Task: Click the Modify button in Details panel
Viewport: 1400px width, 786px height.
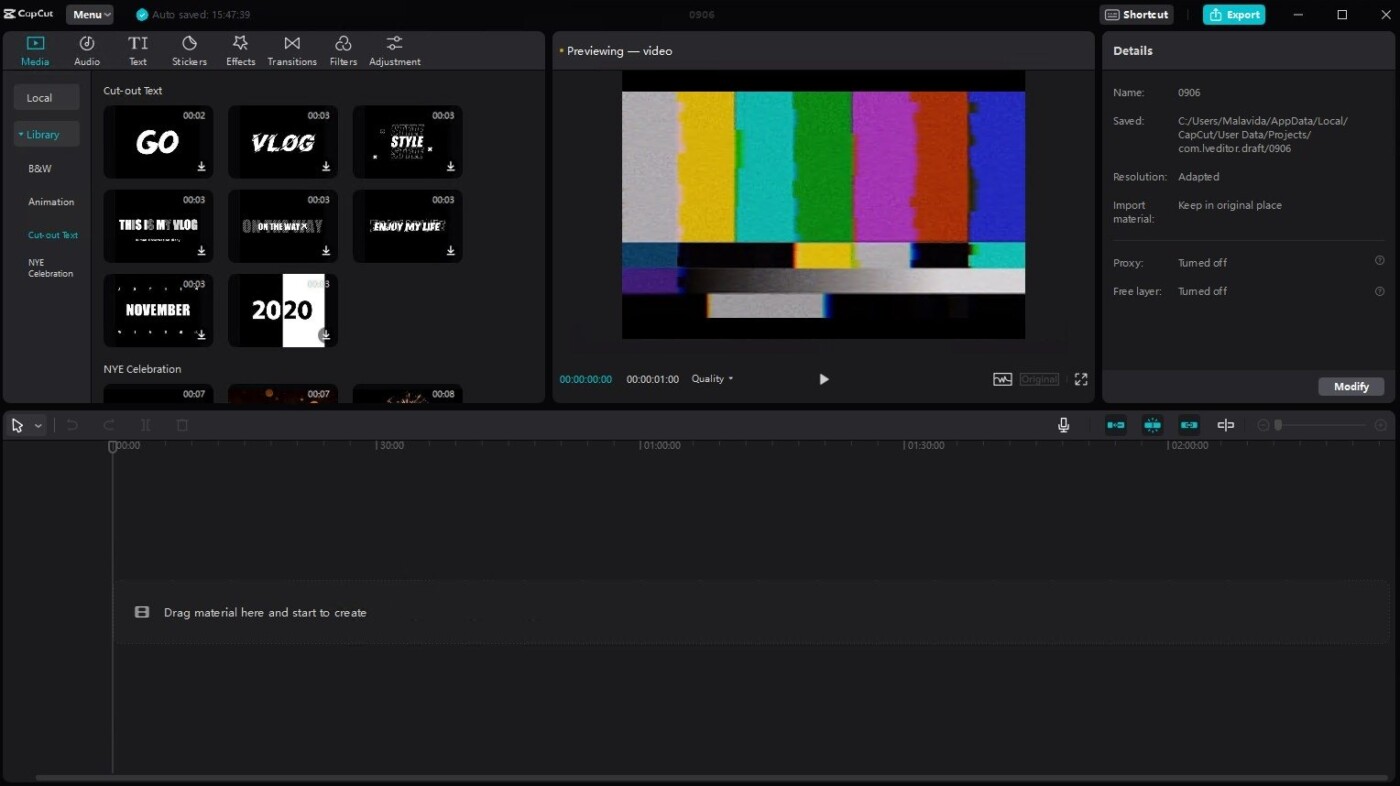Action: pos(1350,386)
